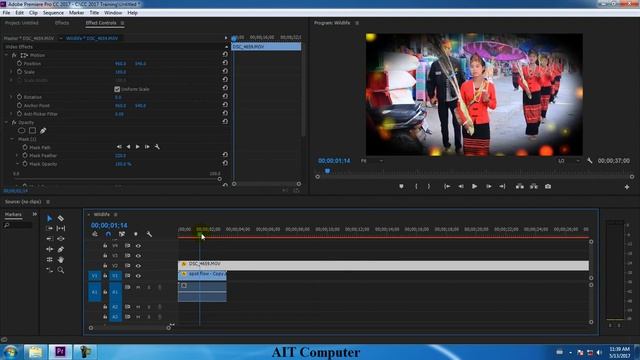This screenshot has width=640, height=360.
Task: Toggle Mask Feather animation stopwatch
Action: click(x=25, y=156)
